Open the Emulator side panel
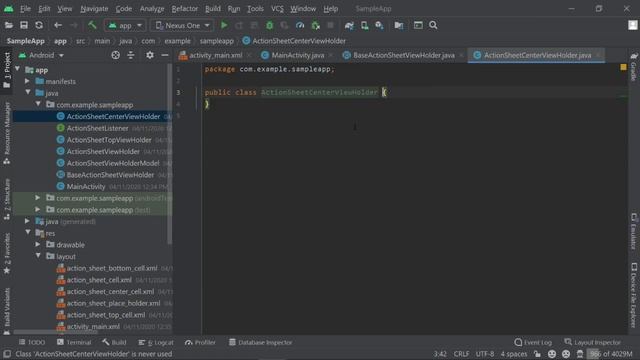 tap(633, 231)
